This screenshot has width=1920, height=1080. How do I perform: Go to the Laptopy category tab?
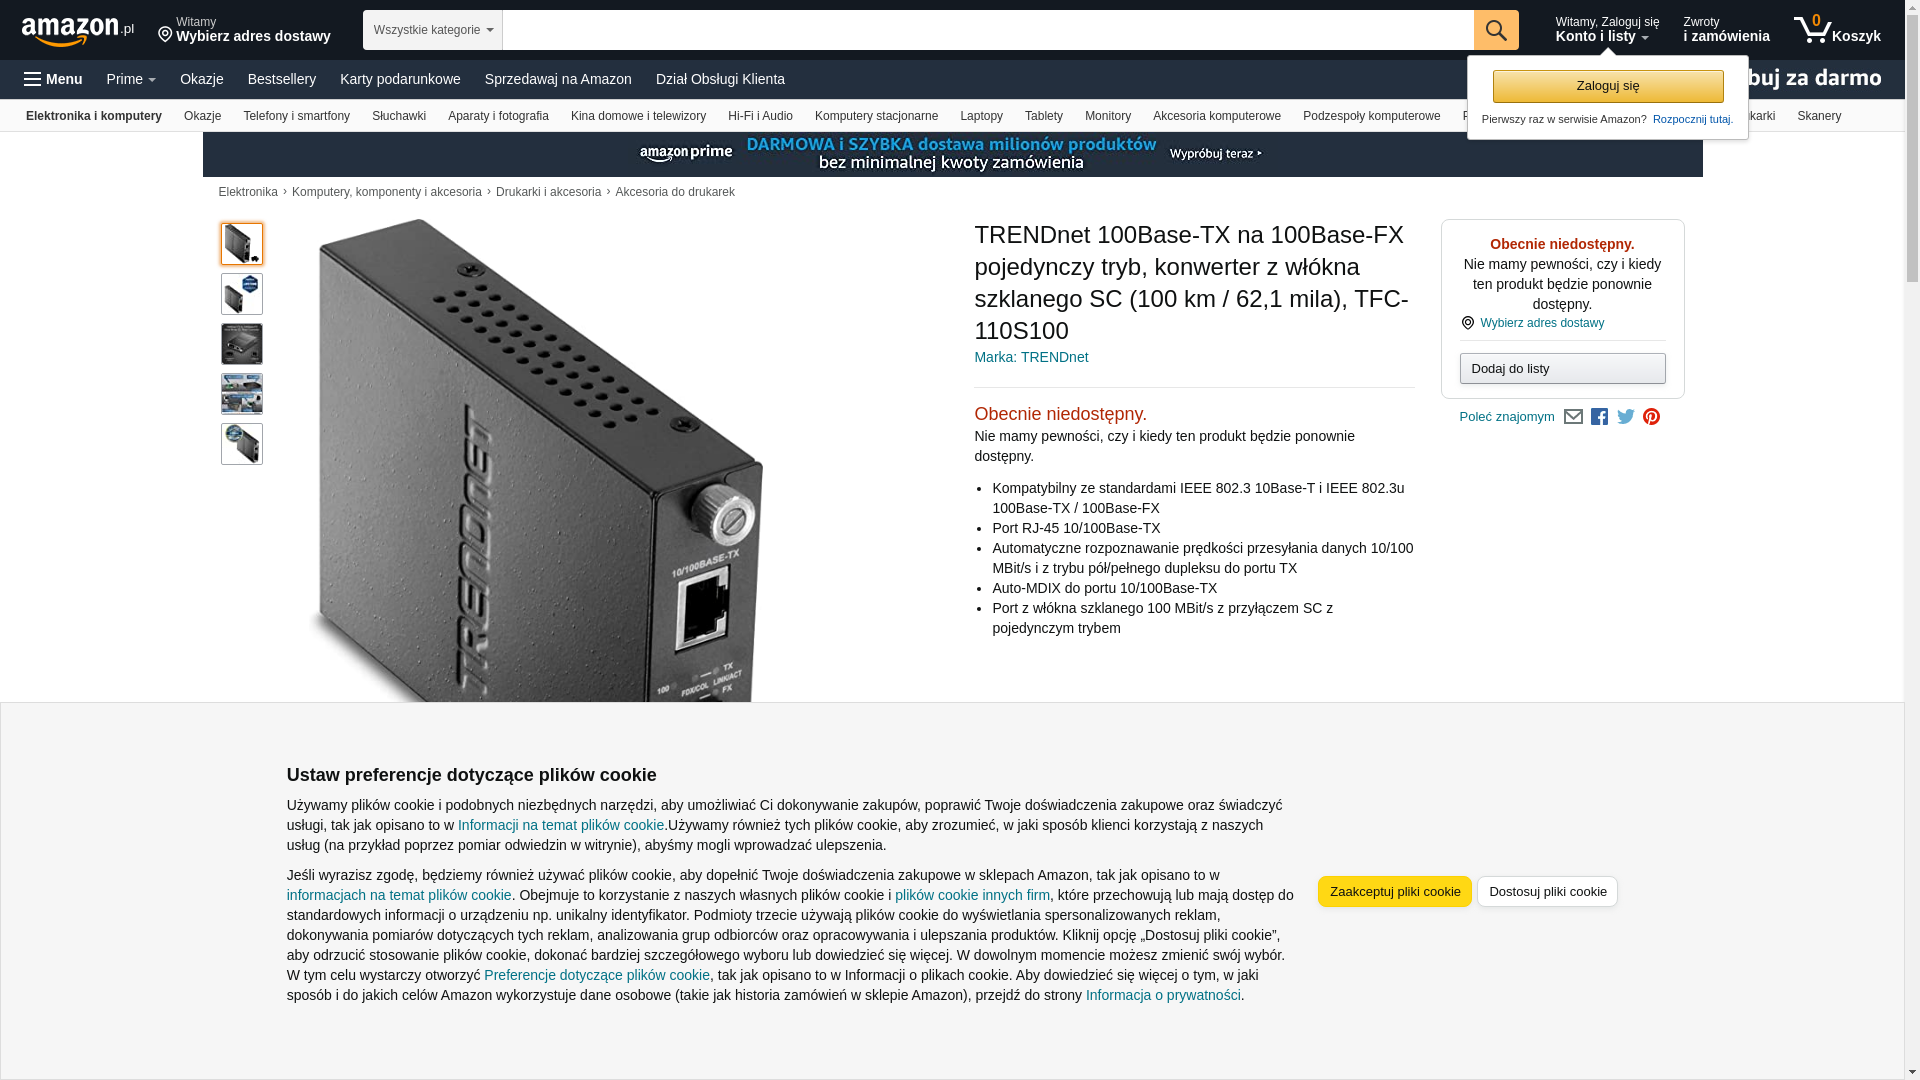[981, 116]
